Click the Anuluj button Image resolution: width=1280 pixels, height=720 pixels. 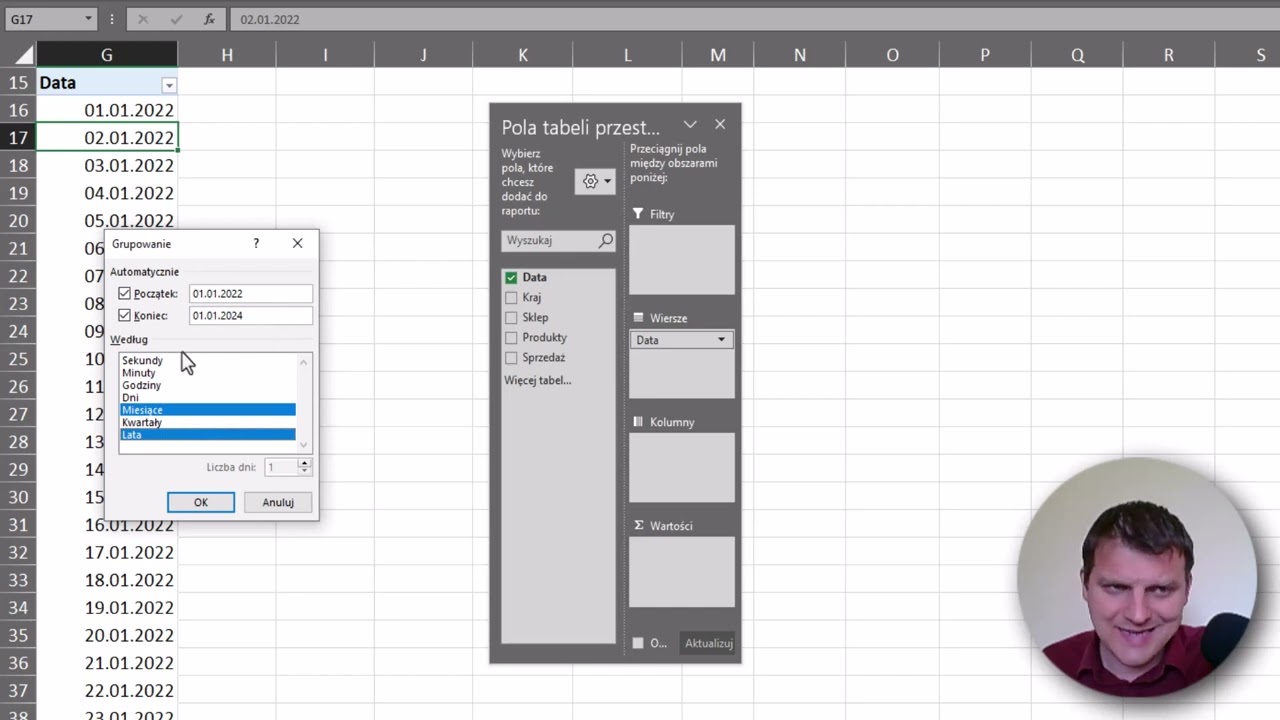(278, 502)
